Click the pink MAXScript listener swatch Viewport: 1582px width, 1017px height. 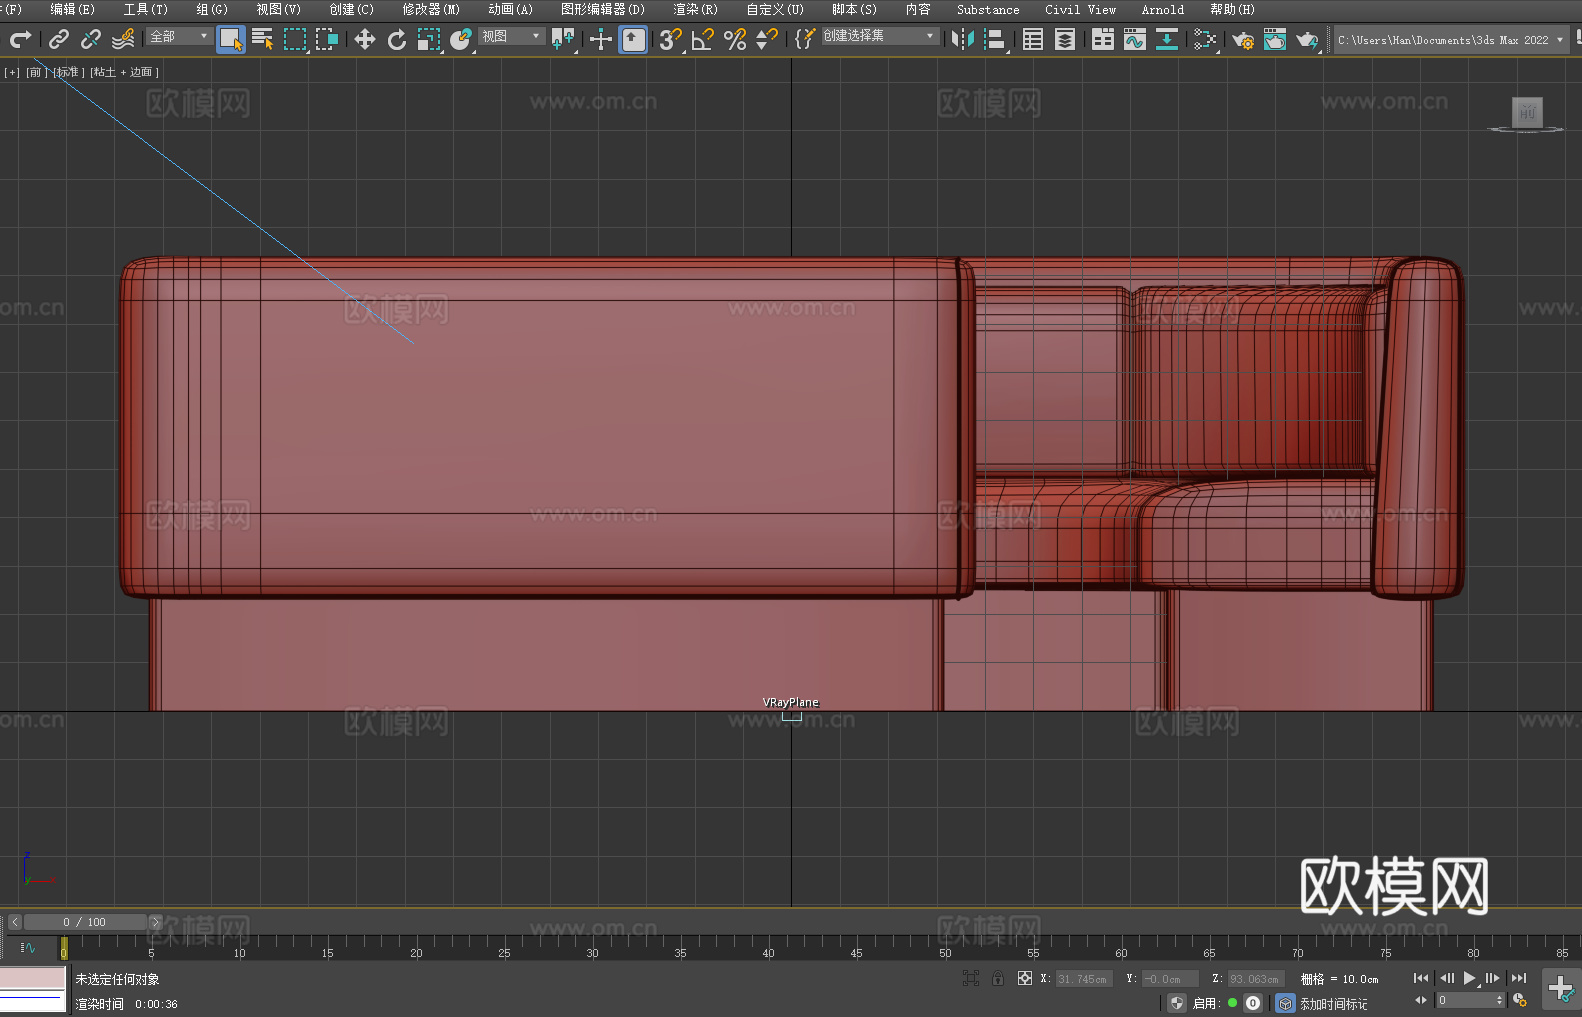coord(33,978)
